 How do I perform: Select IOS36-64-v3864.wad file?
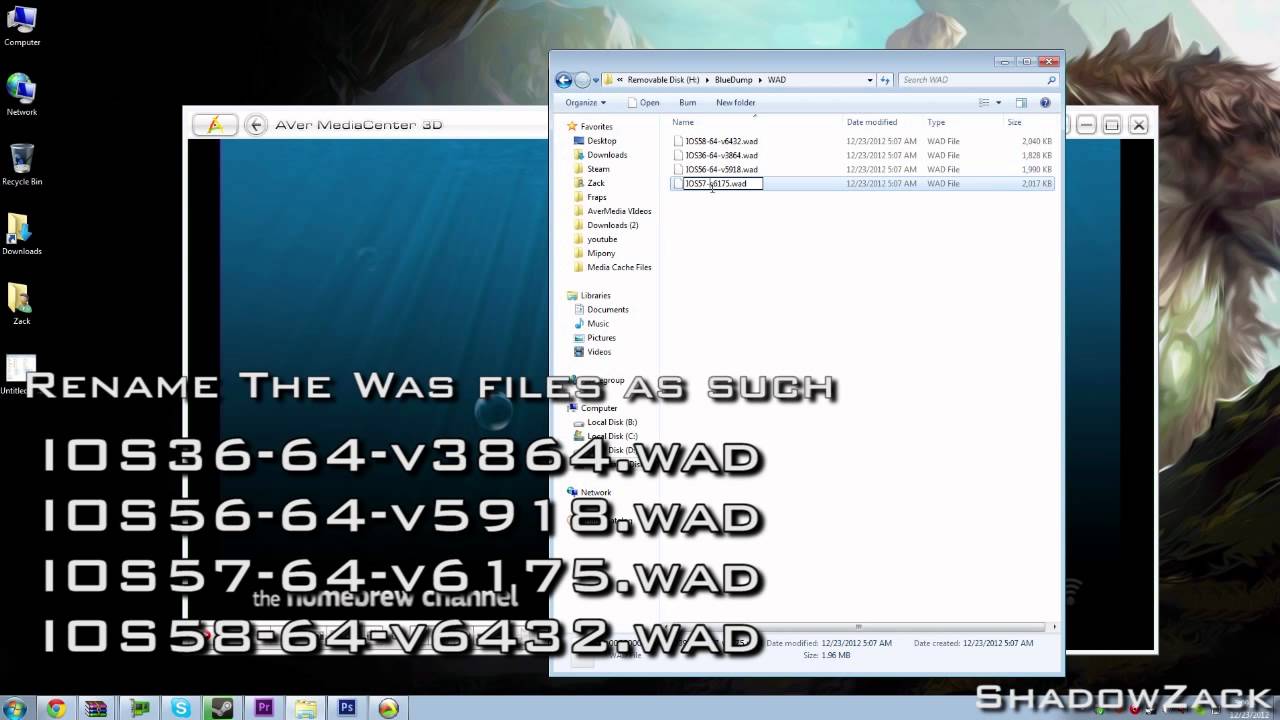click(x=721, y=155)
